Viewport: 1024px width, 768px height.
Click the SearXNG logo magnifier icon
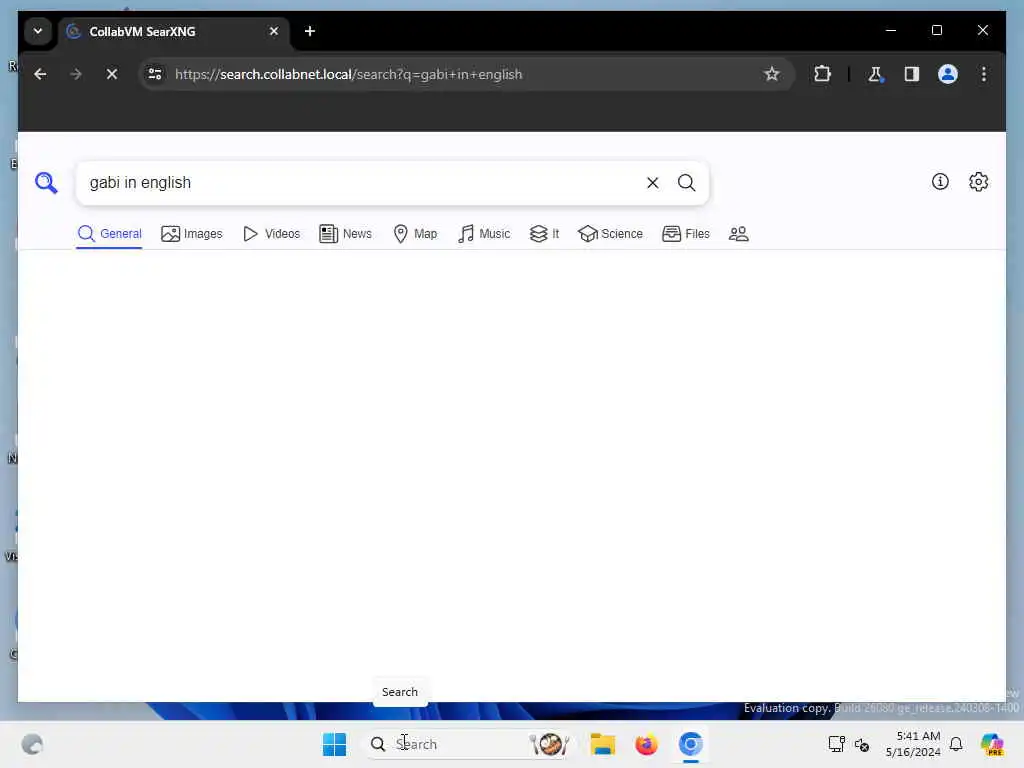coord(46,182)
